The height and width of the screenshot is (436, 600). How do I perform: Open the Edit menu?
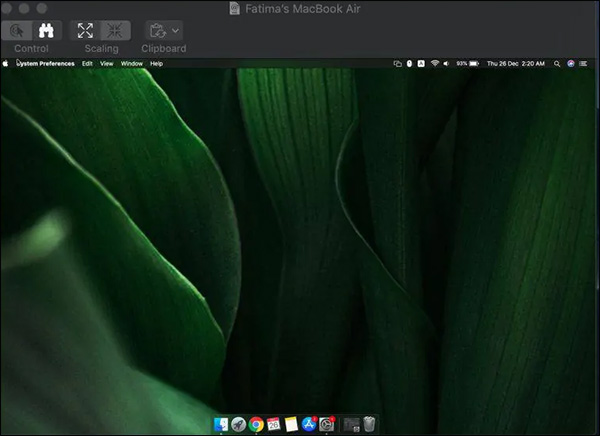pos(87,63)
